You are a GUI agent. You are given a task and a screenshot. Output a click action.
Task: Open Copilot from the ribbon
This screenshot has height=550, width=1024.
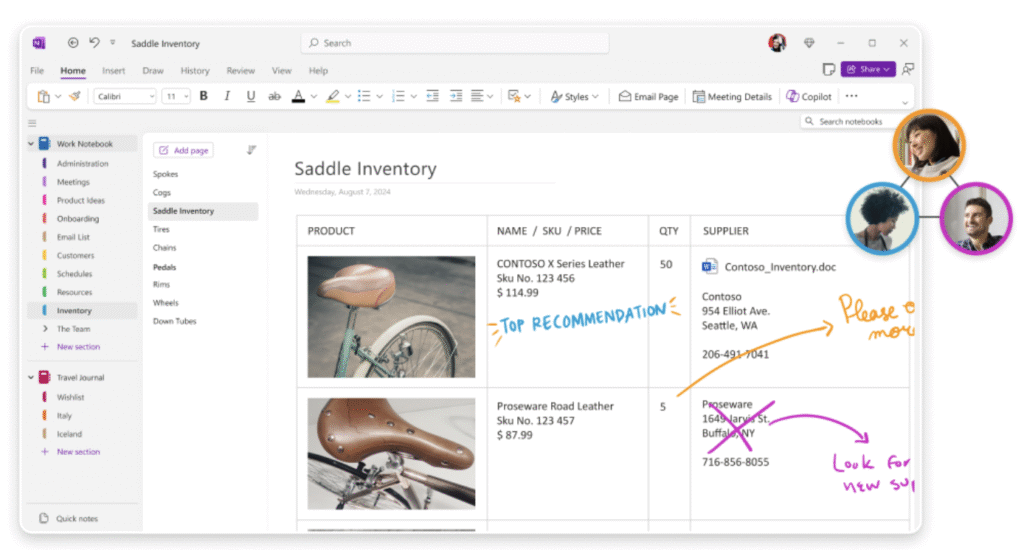pyautogui.click(x=809, y=97)
